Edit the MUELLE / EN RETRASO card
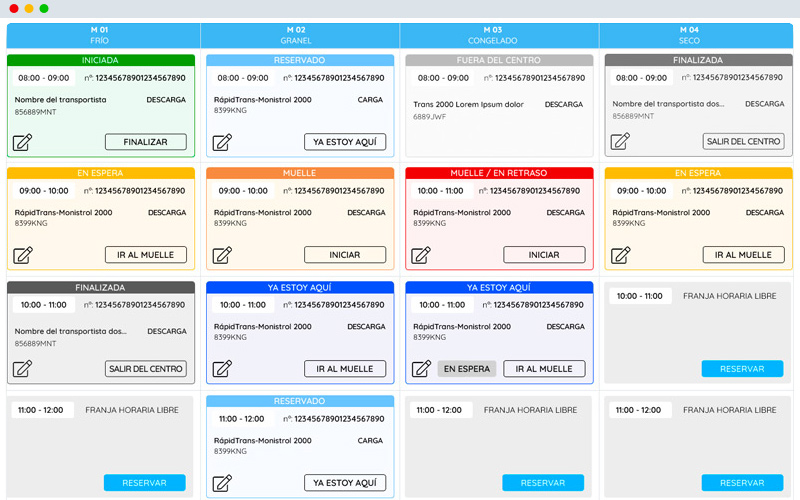This screenshot has height=500, width=800. 421,255
